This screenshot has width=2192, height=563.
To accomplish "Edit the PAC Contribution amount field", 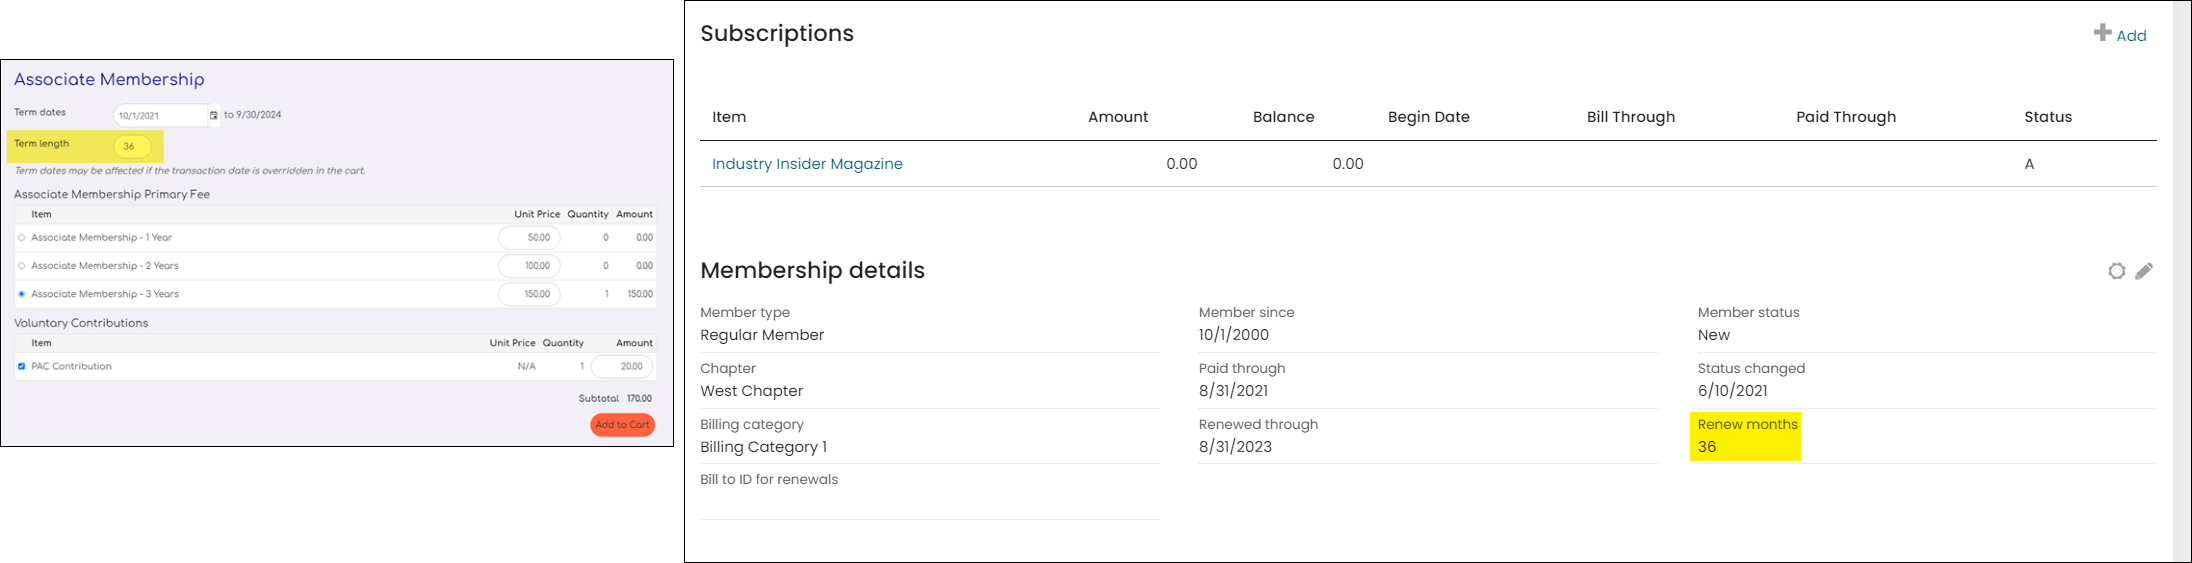I will [x=622, y=366].
